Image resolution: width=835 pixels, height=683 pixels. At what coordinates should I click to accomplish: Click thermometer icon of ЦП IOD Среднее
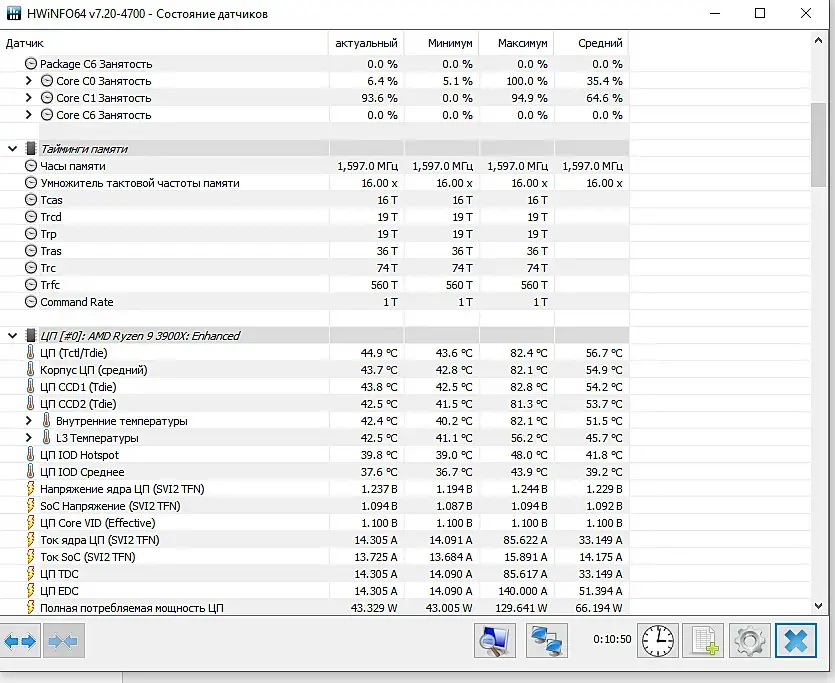click(x=30, y=472)
